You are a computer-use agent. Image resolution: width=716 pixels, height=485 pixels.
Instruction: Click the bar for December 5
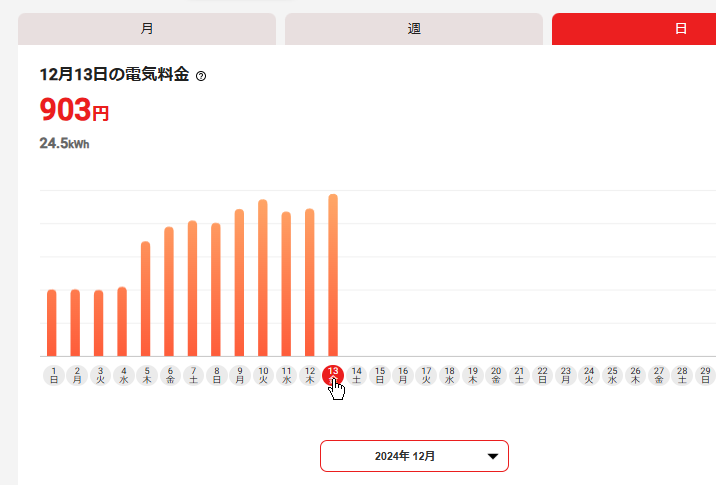tap(146, 299)
